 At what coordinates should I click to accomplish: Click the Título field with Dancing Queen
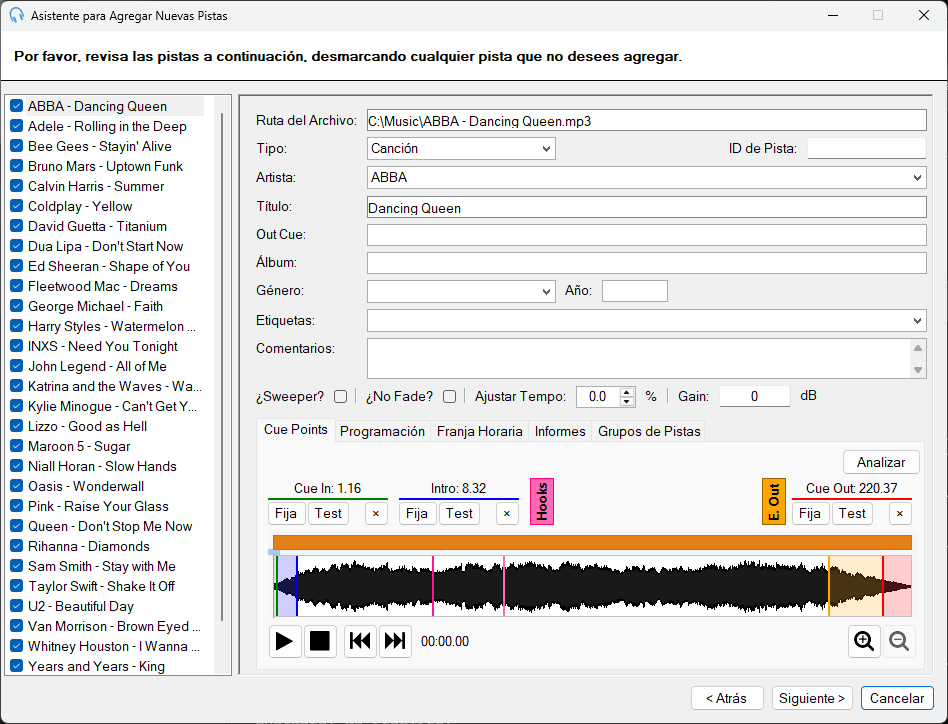click(x=646, y=207)
